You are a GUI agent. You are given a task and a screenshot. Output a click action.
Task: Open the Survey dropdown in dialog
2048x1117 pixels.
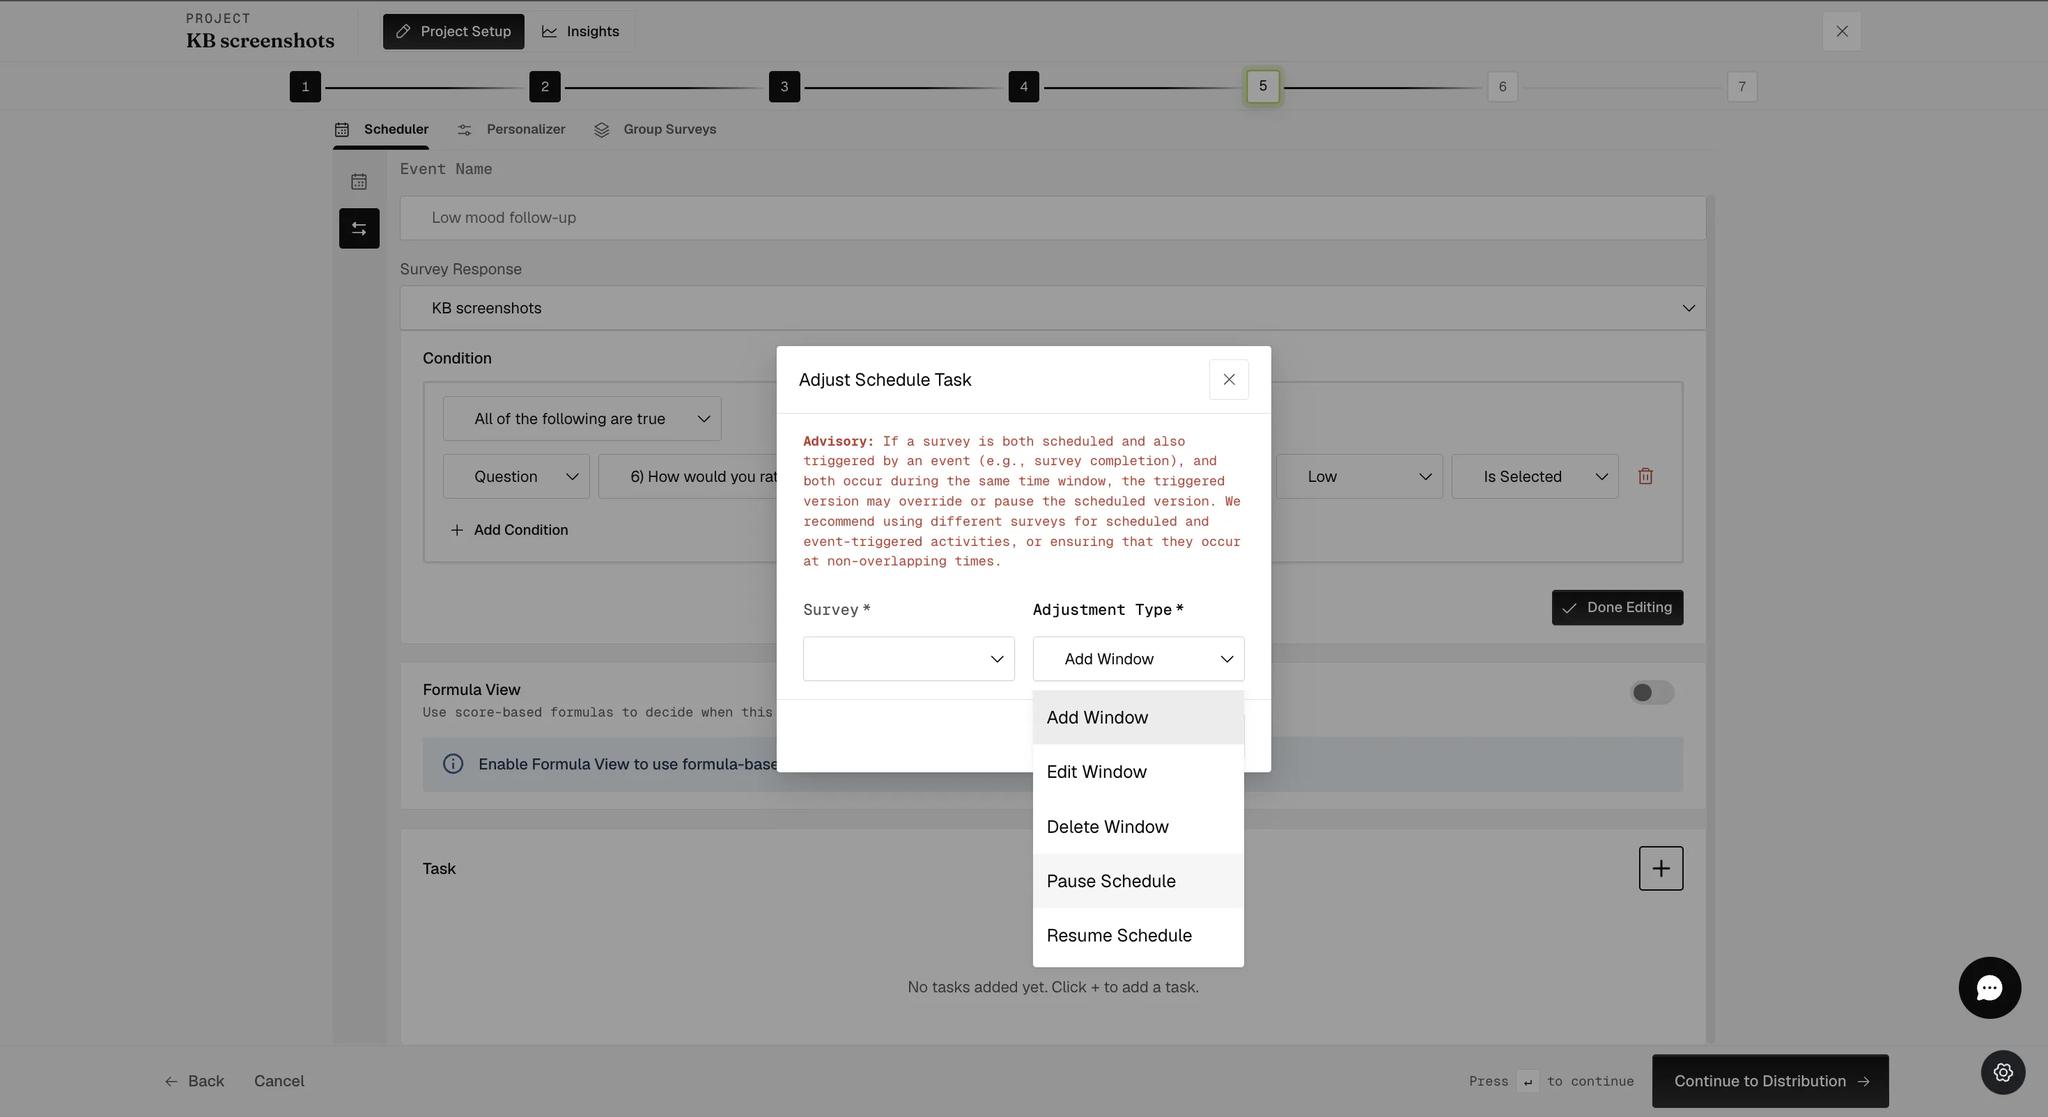[x=908, y=659]
